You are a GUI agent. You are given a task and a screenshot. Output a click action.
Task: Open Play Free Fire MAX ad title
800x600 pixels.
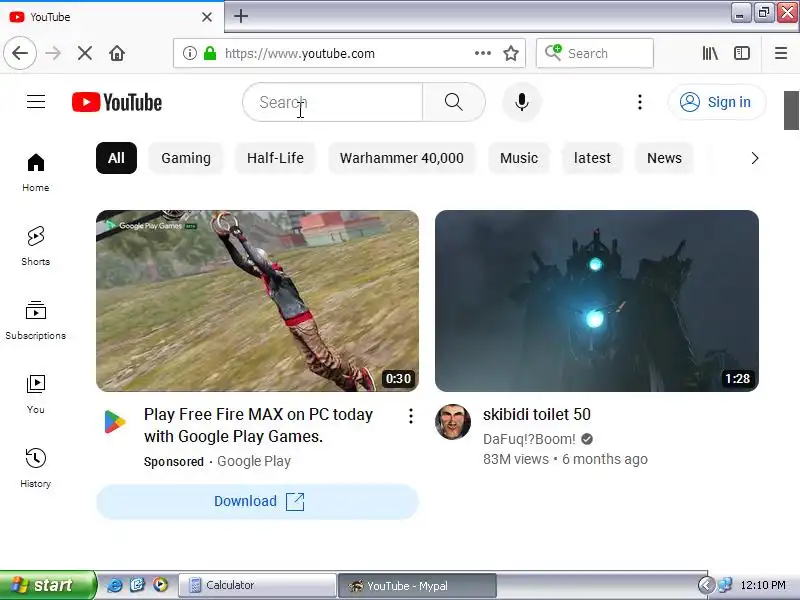click(x=259, y=425)
